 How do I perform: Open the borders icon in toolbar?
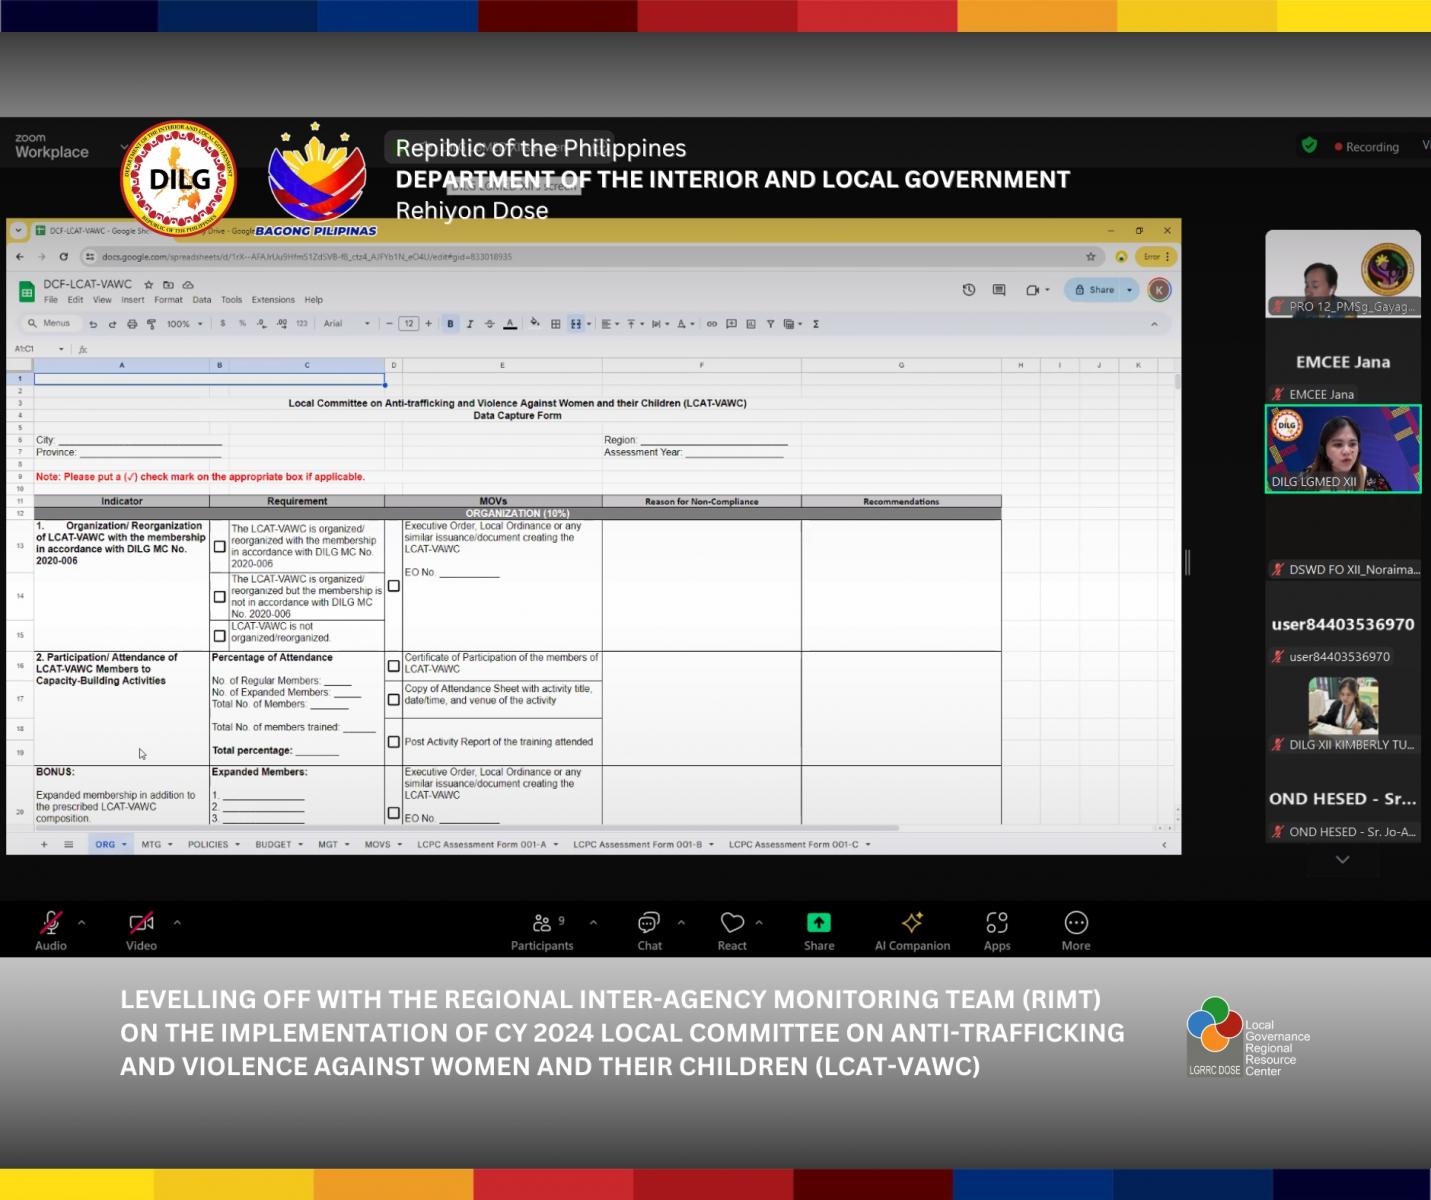(555, 324)
